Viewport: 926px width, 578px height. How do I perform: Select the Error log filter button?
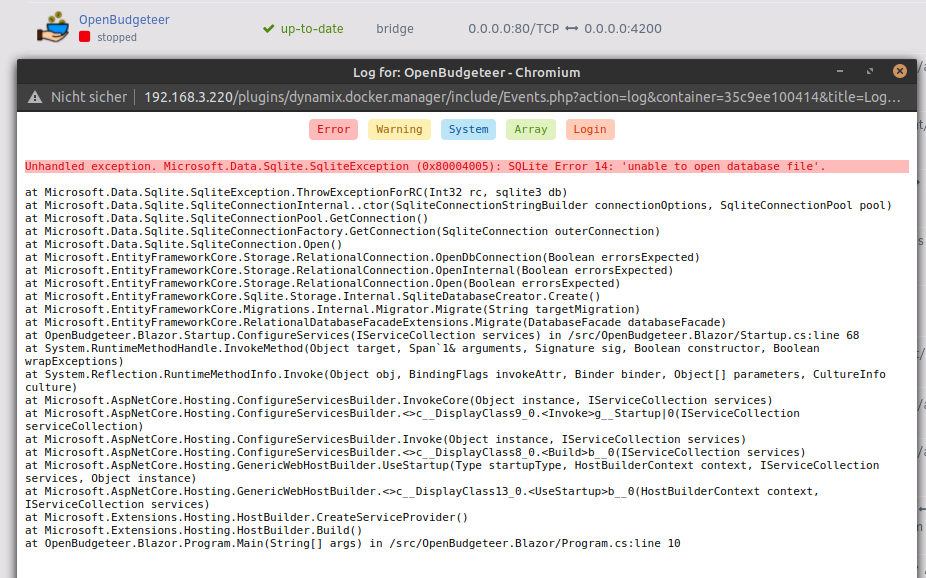[333, 129]
